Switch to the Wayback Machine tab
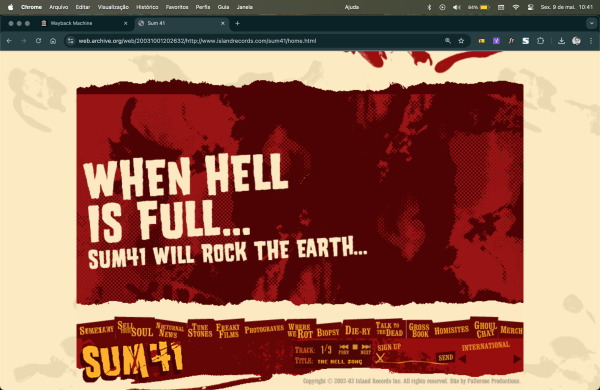The image size is (600, 390). (85, 23)
